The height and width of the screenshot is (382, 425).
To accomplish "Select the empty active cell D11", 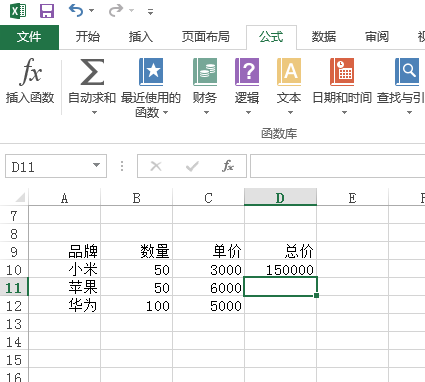I will click(280, 286).
